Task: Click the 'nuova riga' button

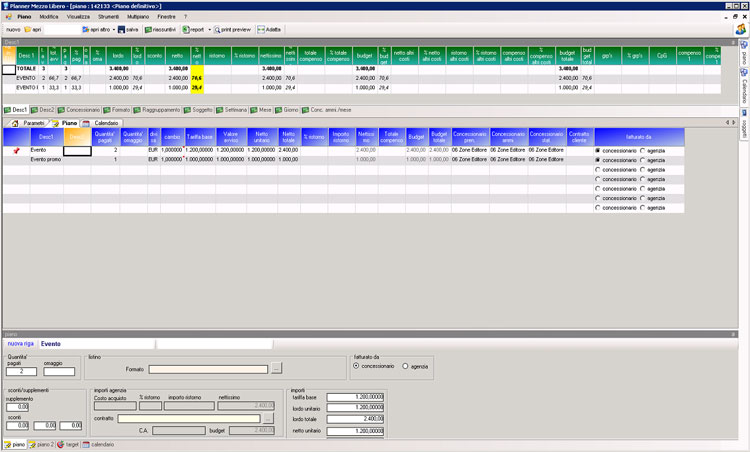Action: click(x=21, y=343)
